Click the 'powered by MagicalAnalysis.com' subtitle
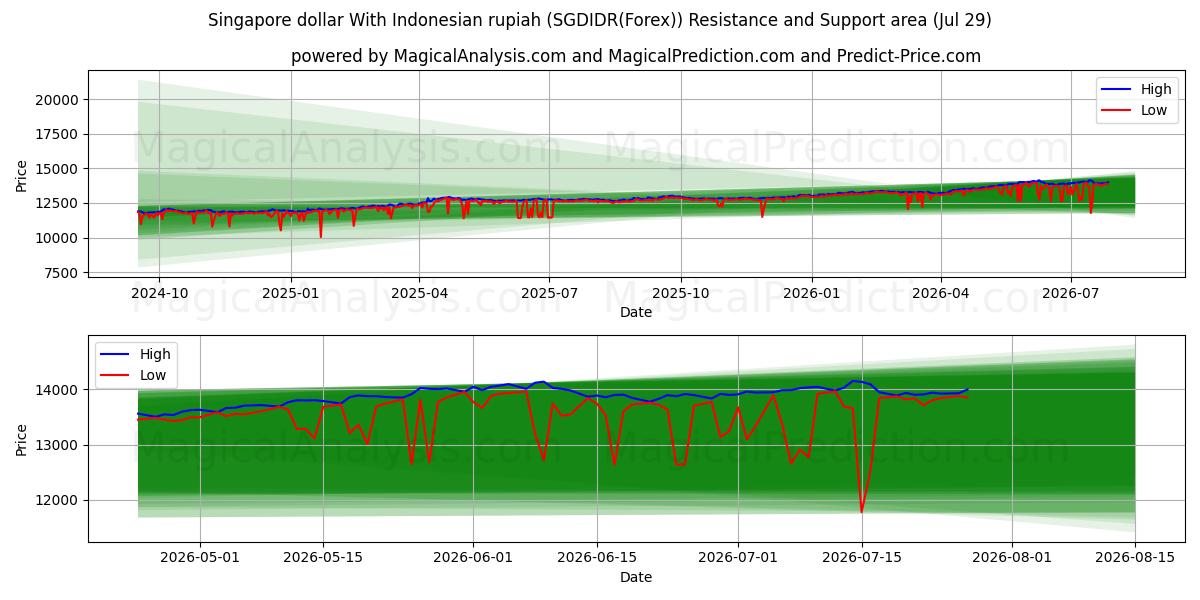The height and width of the screenshot is (600, 1200). [x=636, y=56]
